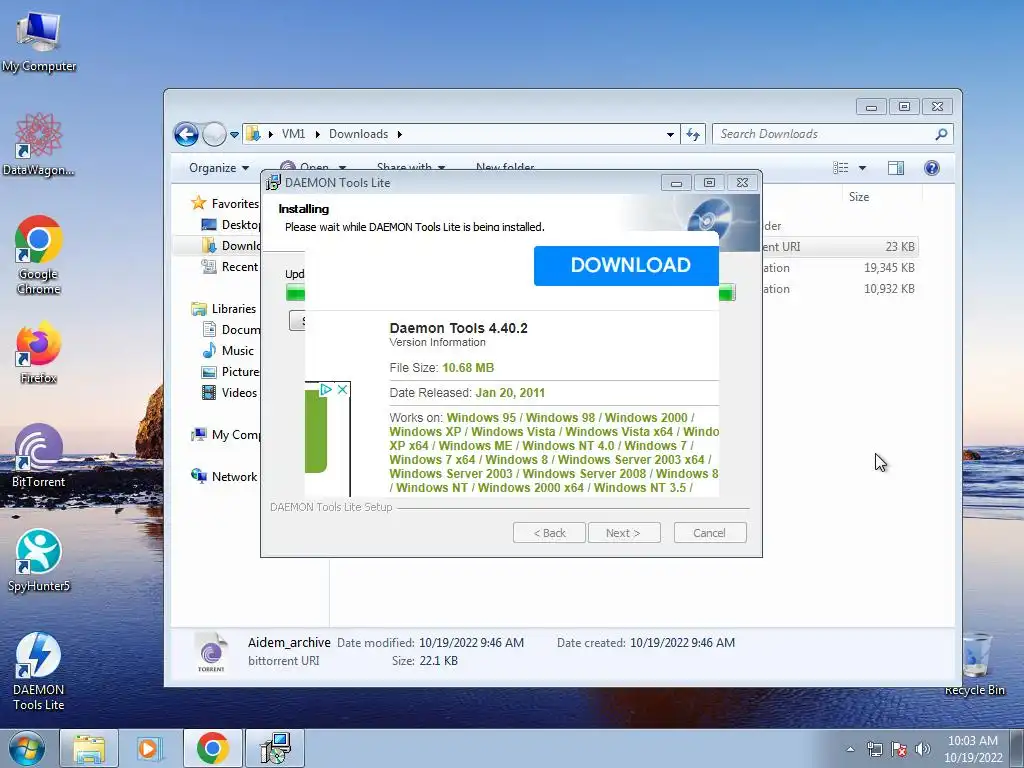The height and width of the screenshot is (768, 1024).
Task: Open Windows Media Player taskbar icon
Action: pyautogui.click(x=149, y=748)
